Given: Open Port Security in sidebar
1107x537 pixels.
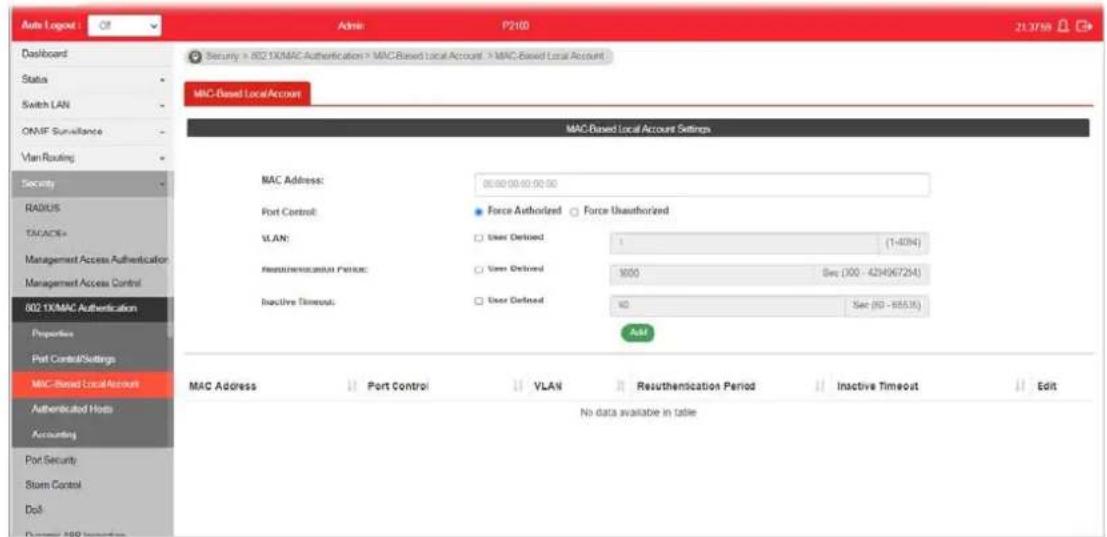Looking at the screenshot, I should click(91, 460).
